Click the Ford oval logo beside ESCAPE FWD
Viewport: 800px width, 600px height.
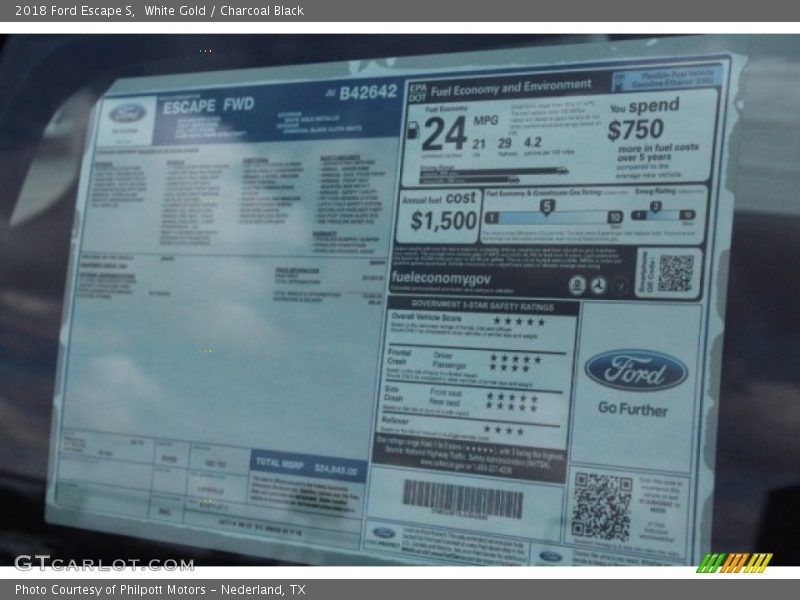(127, 113)
